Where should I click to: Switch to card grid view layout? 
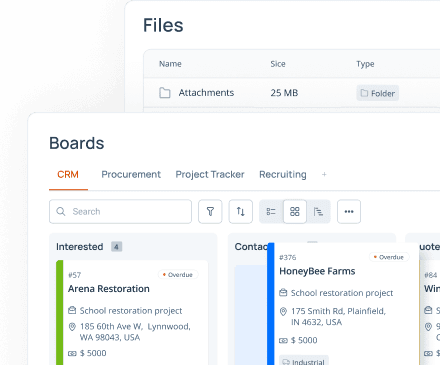295,211
